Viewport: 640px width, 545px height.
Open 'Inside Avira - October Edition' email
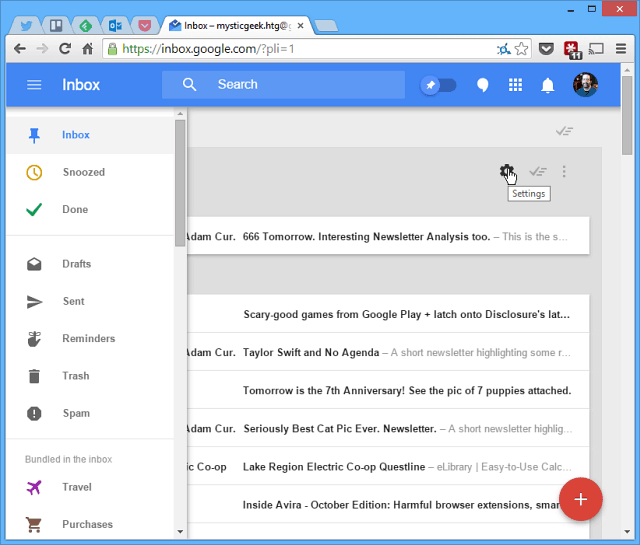click(388, 504)
